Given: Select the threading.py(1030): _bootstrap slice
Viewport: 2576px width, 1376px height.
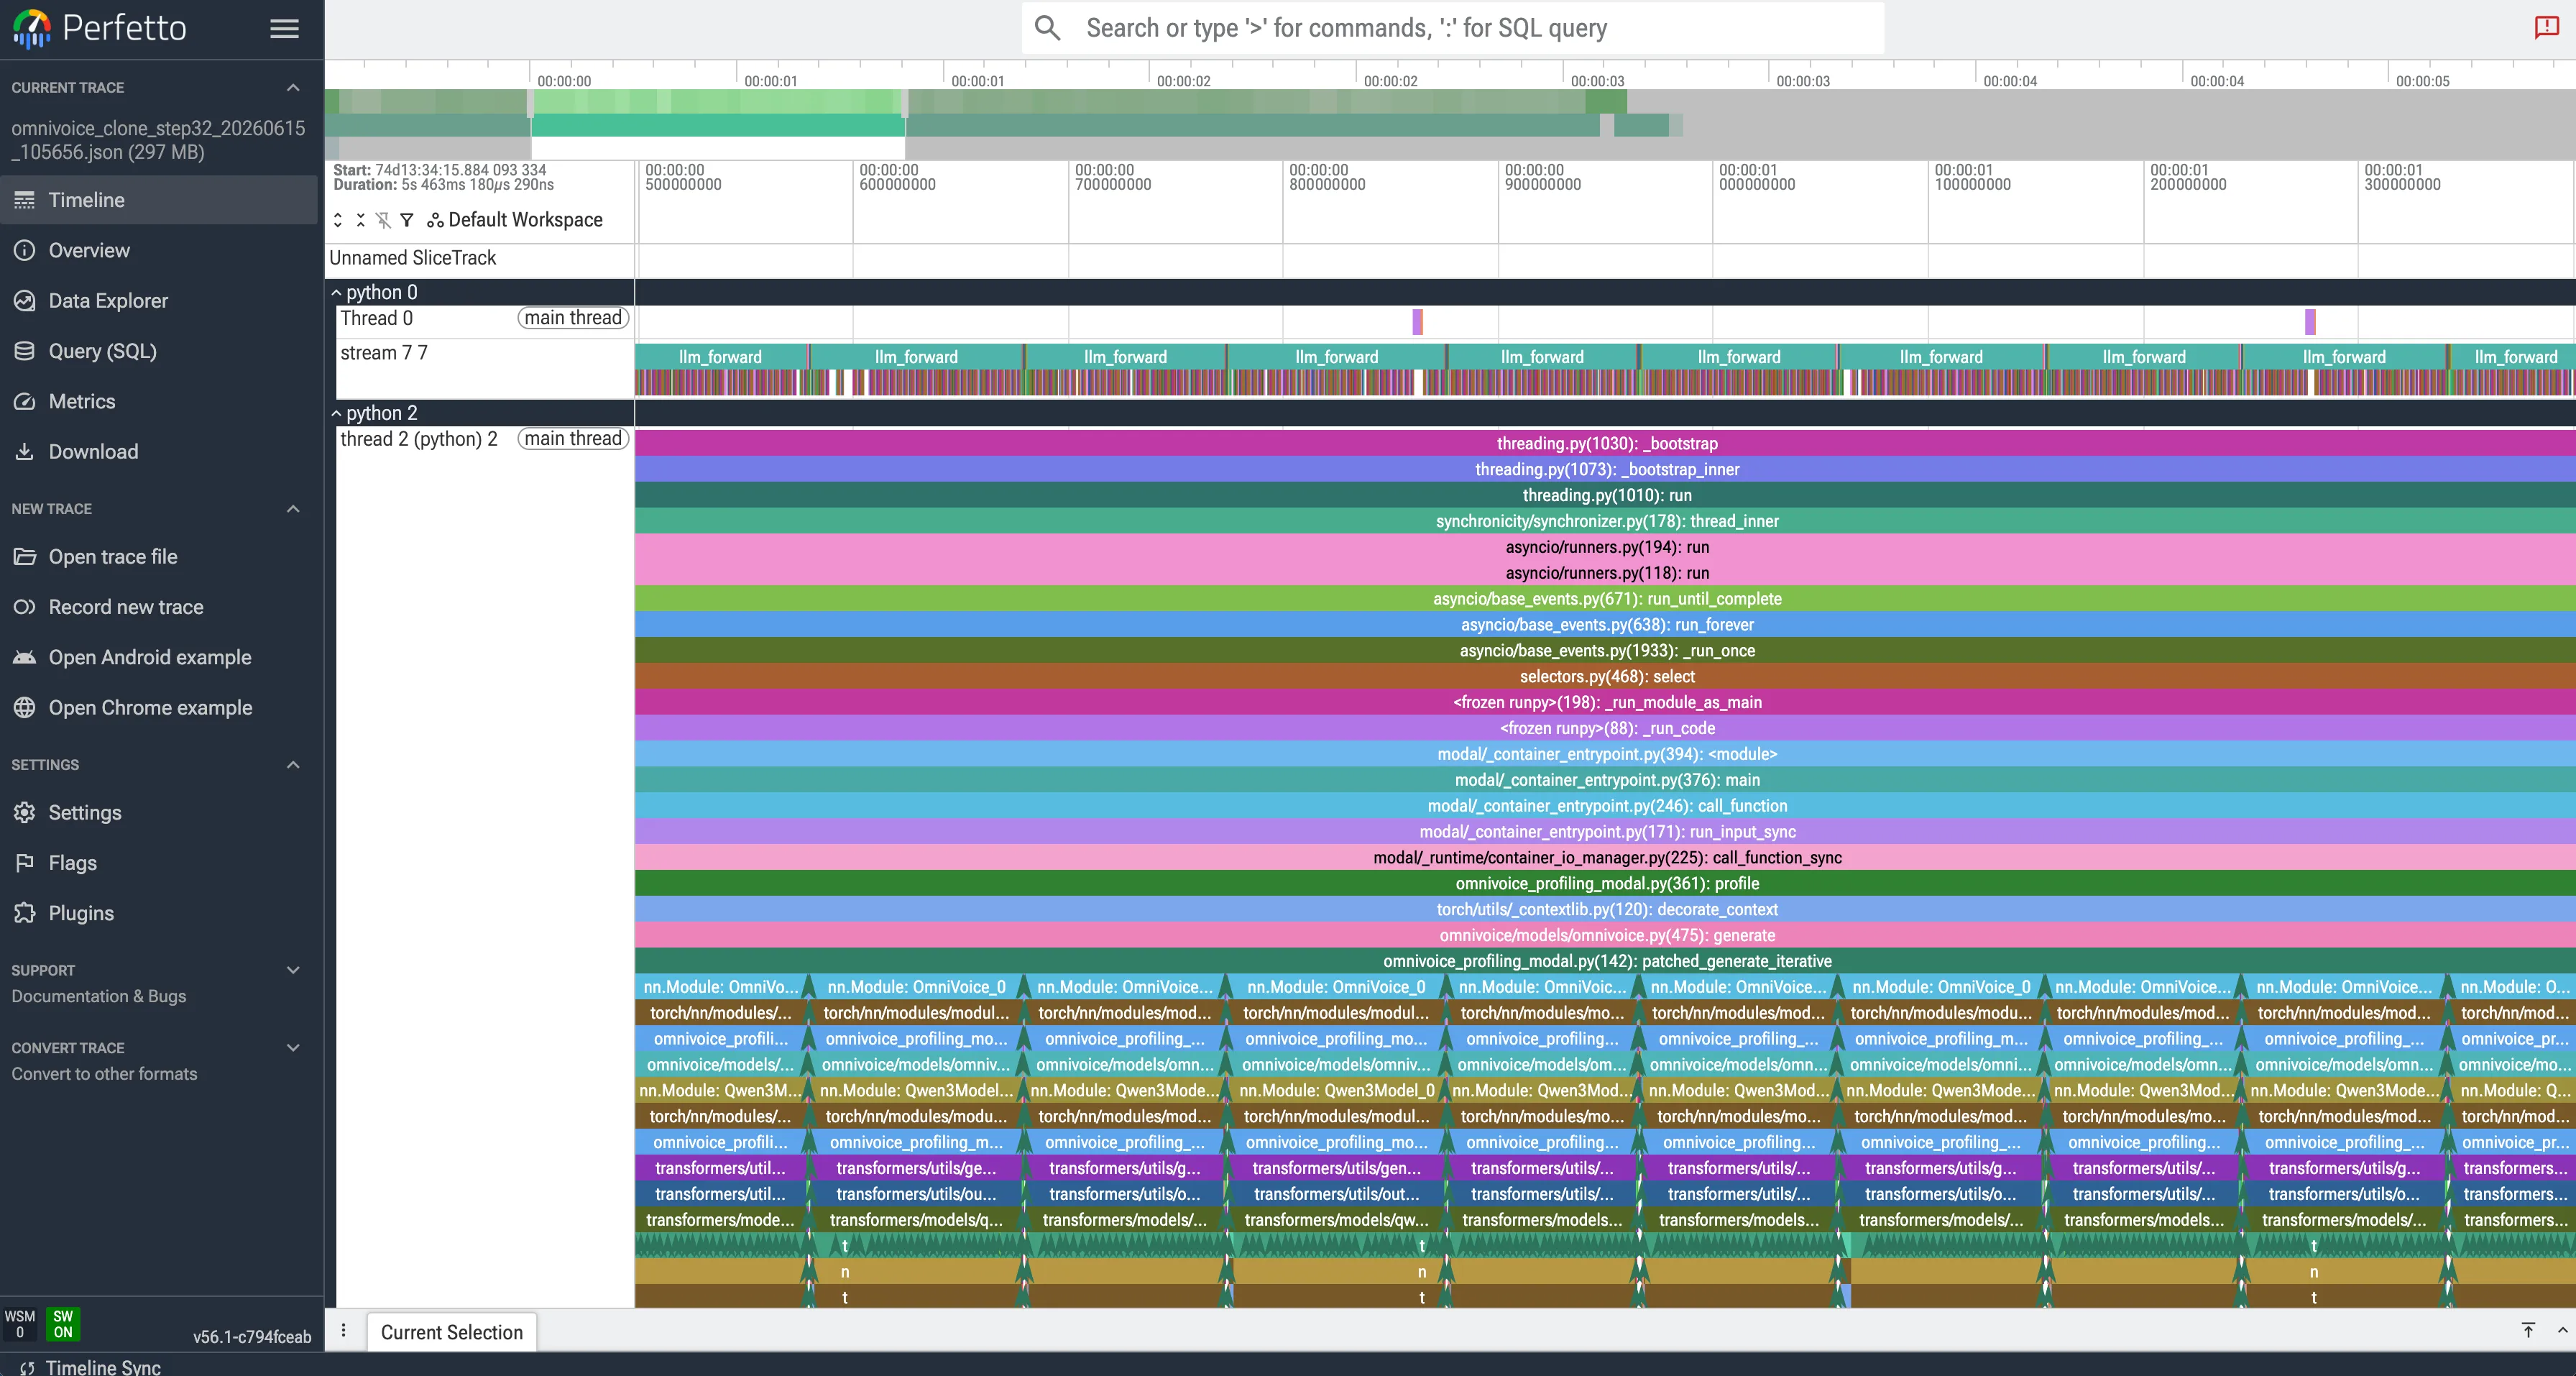Looking at the screenshot, I should 1605,443.
